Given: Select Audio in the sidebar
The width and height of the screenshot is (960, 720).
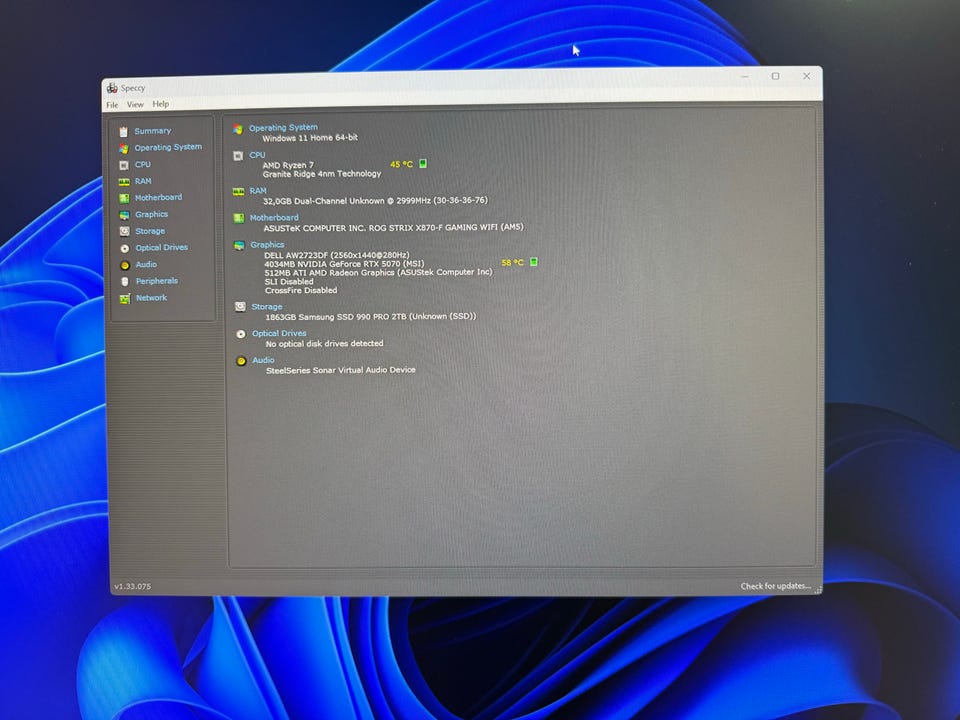Looking at the screenshot, I should pyautogui.click(x=146, y=264).
